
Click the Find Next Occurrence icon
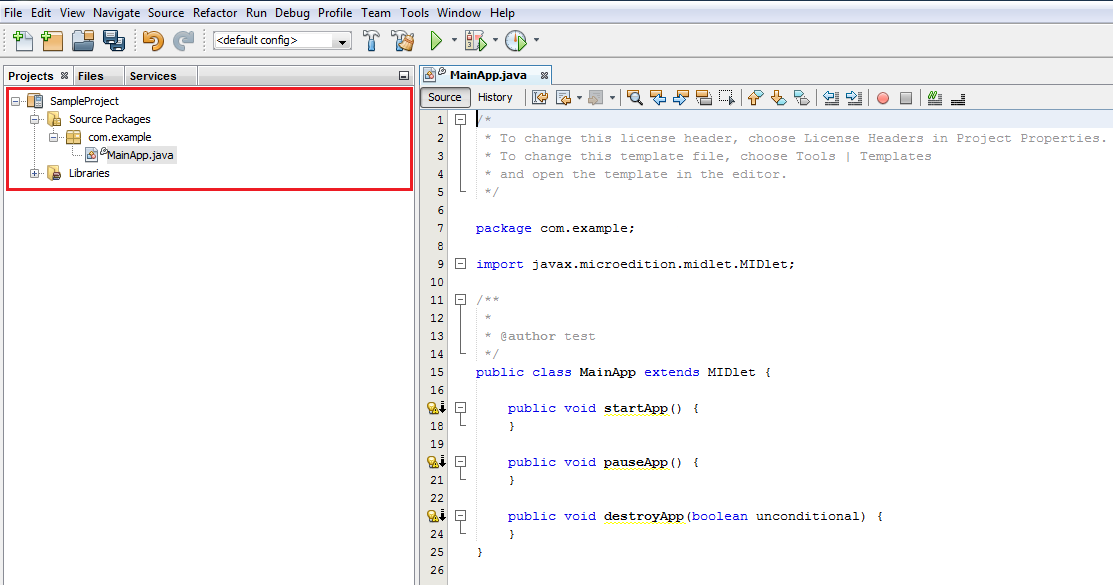(x=681, y=98)
